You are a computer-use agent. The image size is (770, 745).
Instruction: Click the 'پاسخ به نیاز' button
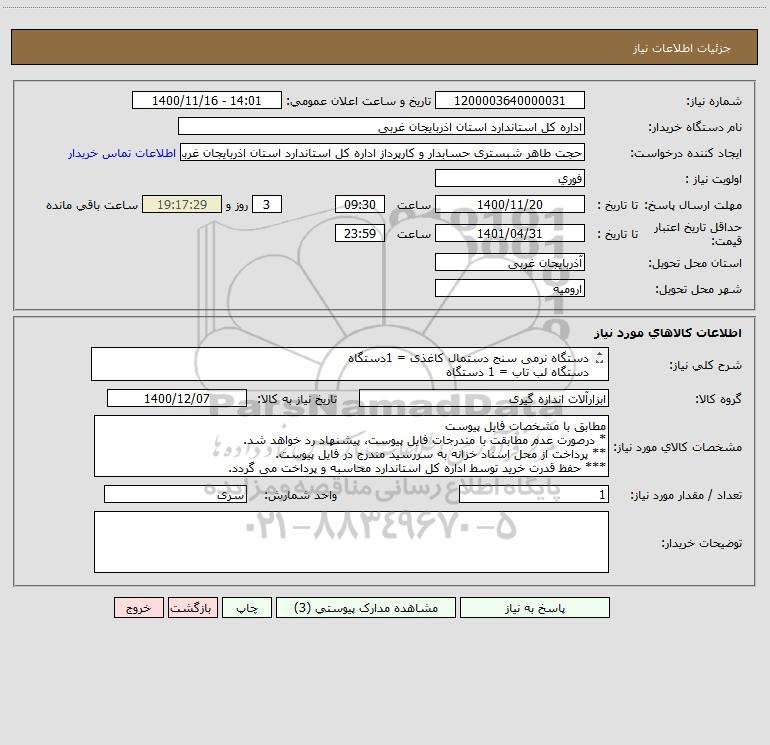(x=534, y=608)
